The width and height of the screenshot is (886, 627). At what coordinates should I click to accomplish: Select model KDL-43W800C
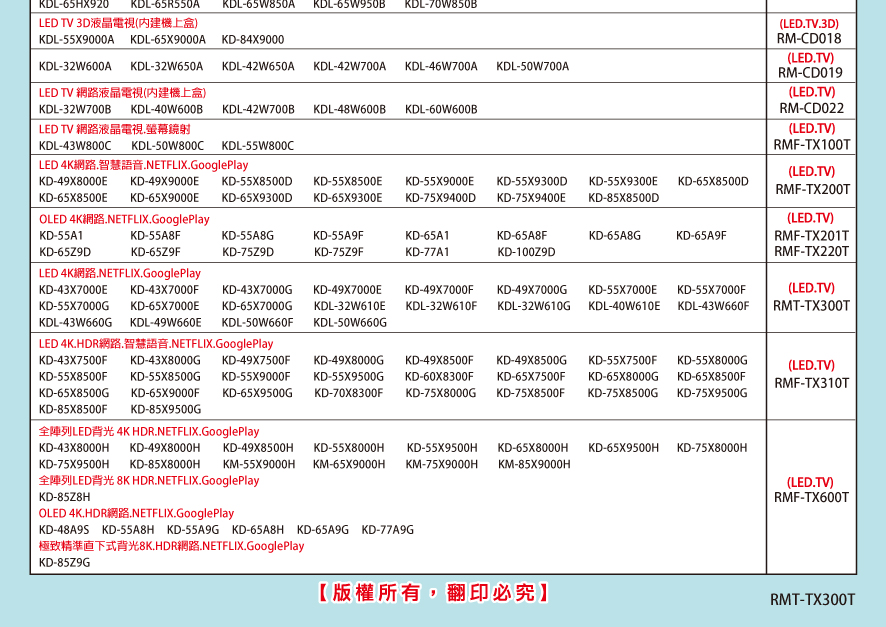tap(75, 146)
